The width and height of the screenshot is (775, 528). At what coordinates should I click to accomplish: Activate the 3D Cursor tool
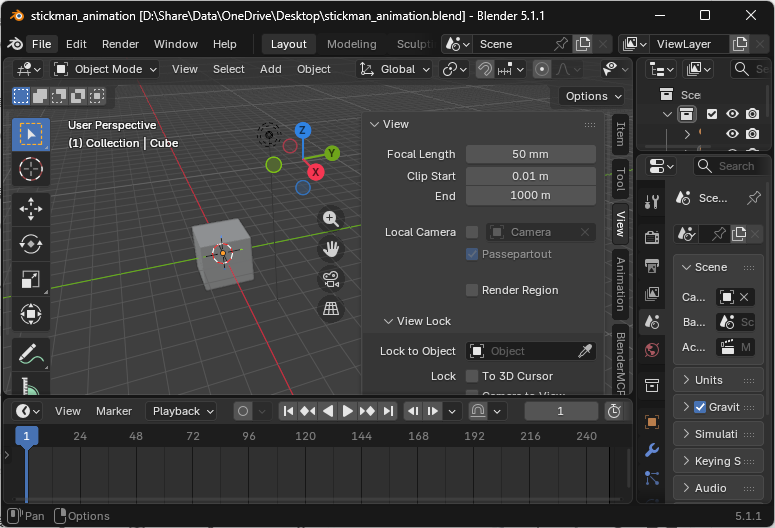(31, 169)
